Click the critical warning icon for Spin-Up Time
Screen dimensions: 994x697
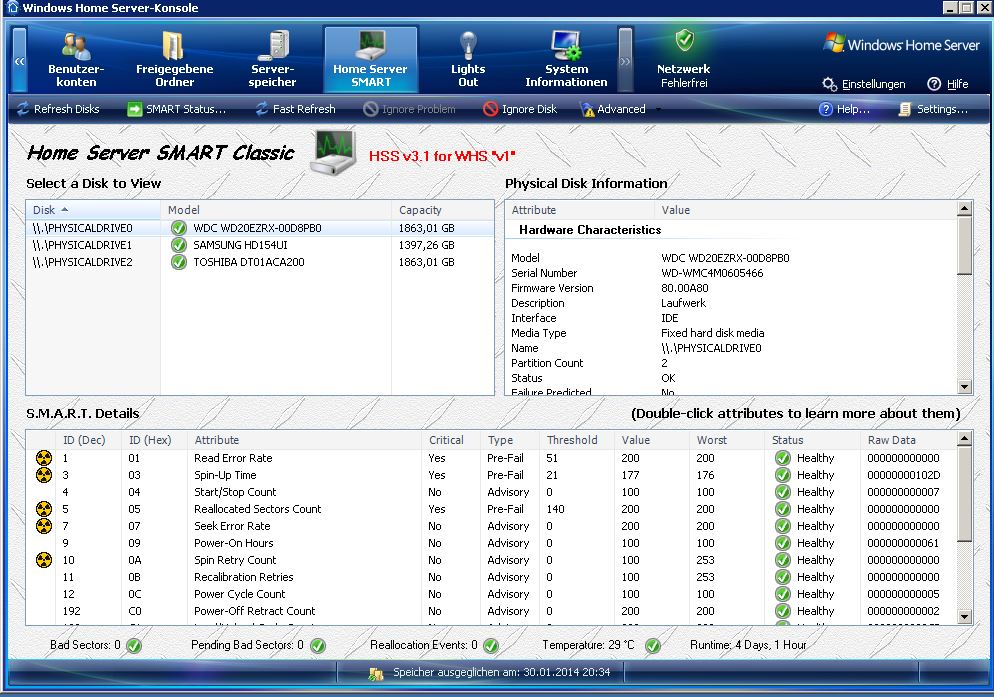click(44, 475)
